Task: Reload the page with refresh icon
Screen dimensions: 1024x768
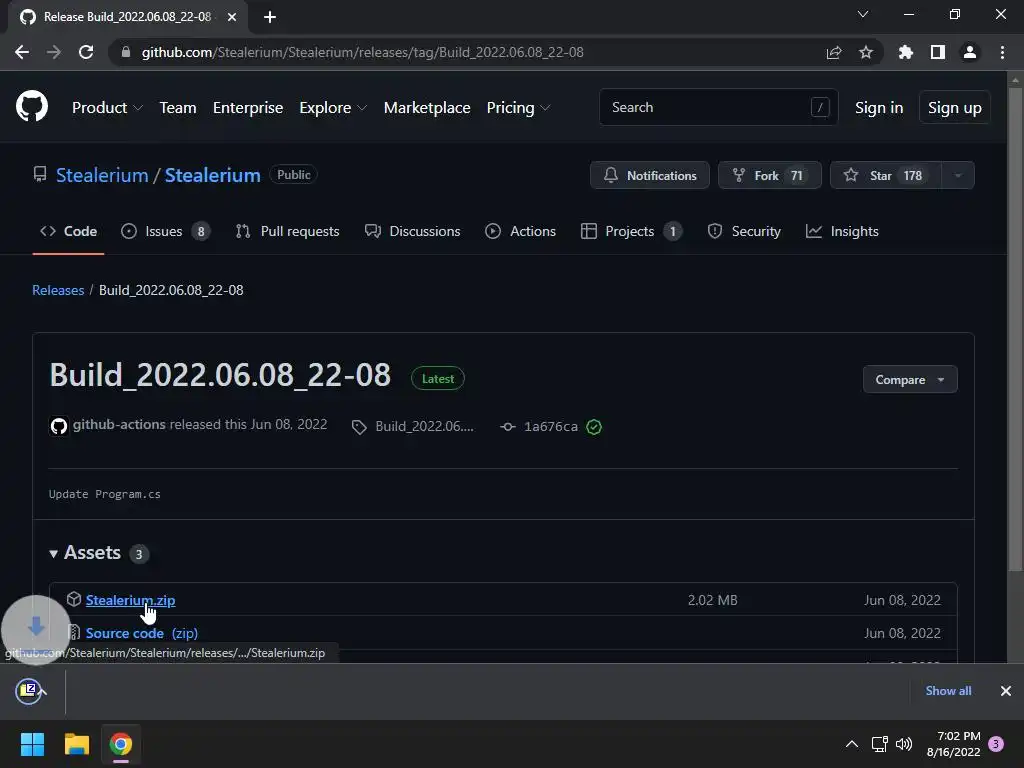Action: (86, 52)
